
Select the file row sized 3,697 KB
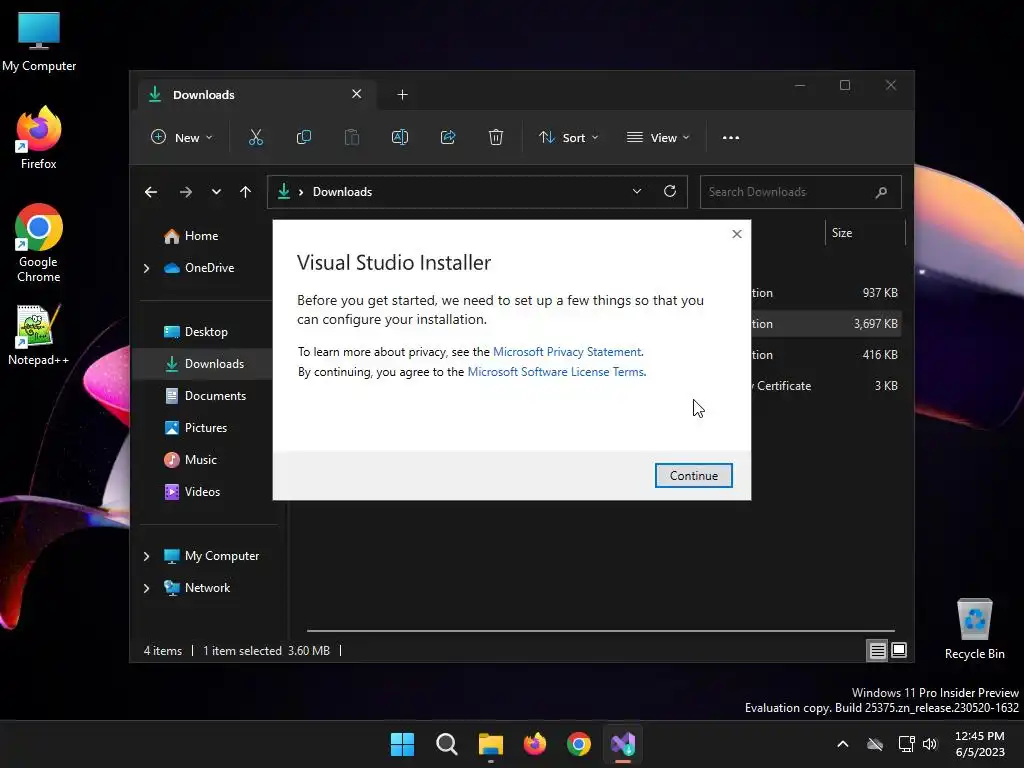[826, 324]
